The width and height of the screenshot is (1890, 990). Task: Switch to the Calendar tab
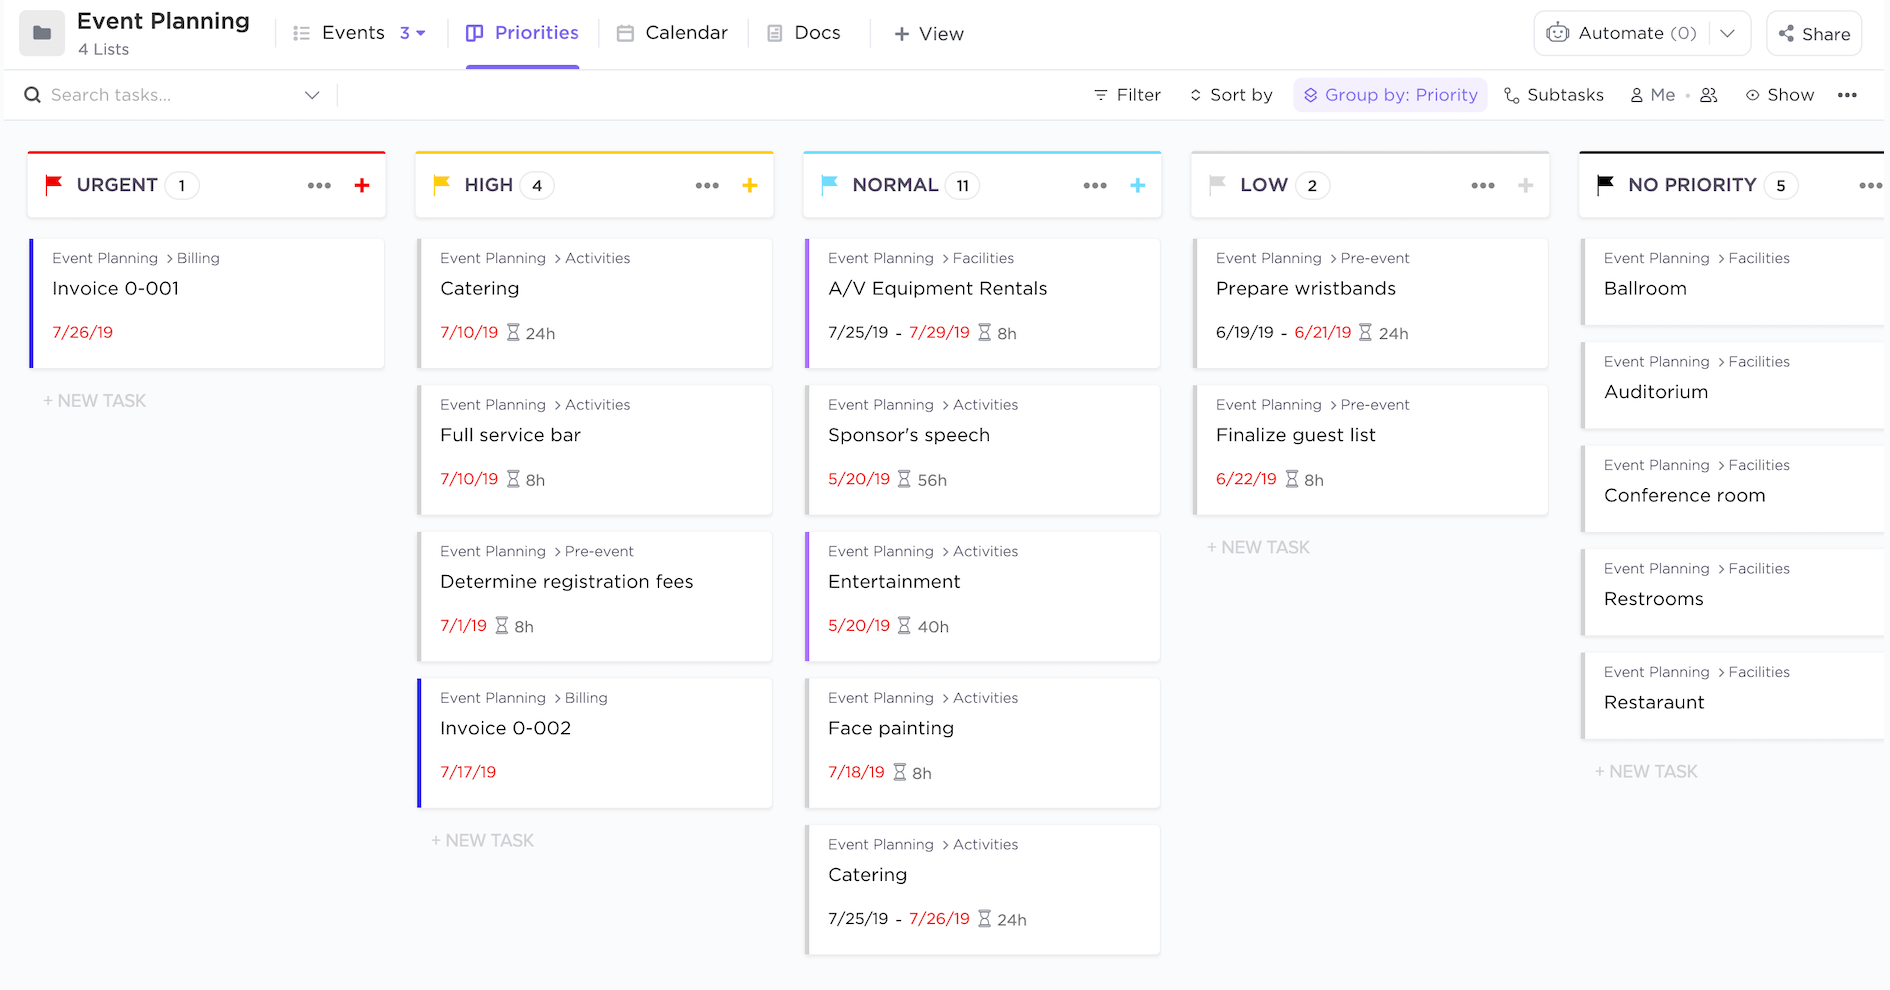click(x=672, y=33)
